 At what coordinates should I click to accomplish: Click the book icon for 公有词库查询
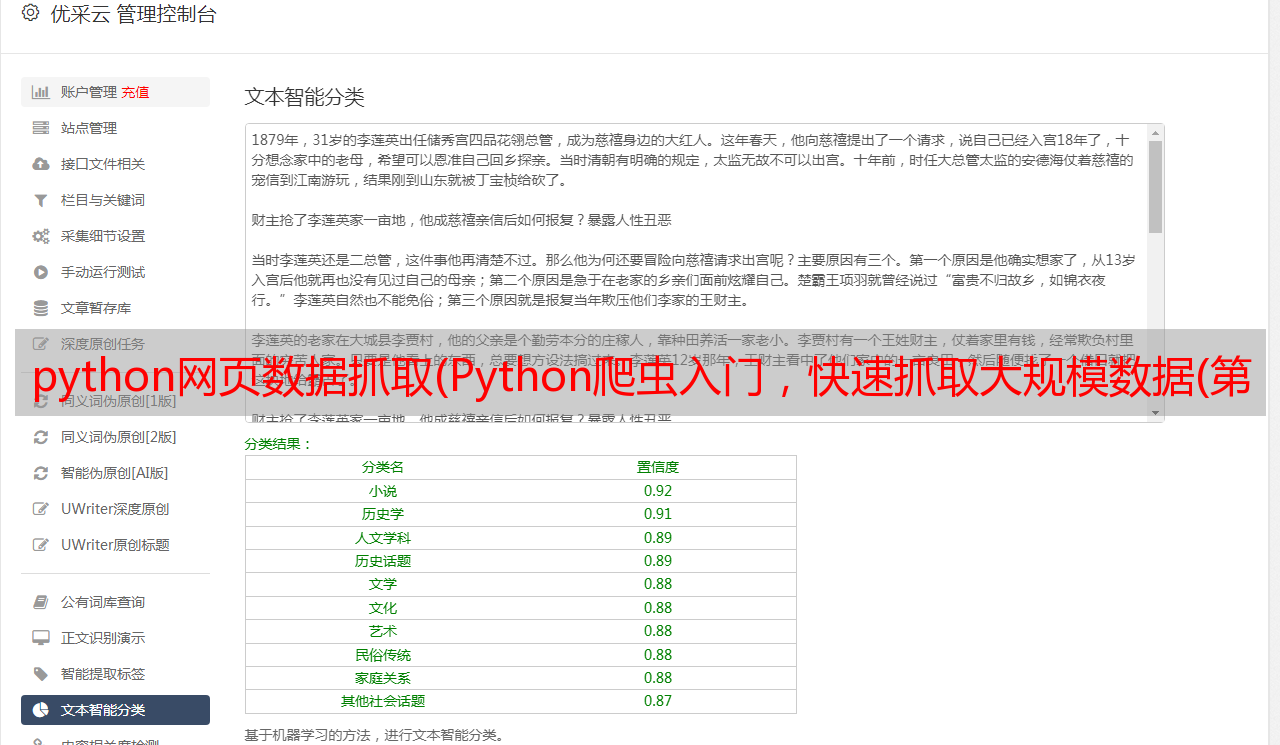[41, 602]
